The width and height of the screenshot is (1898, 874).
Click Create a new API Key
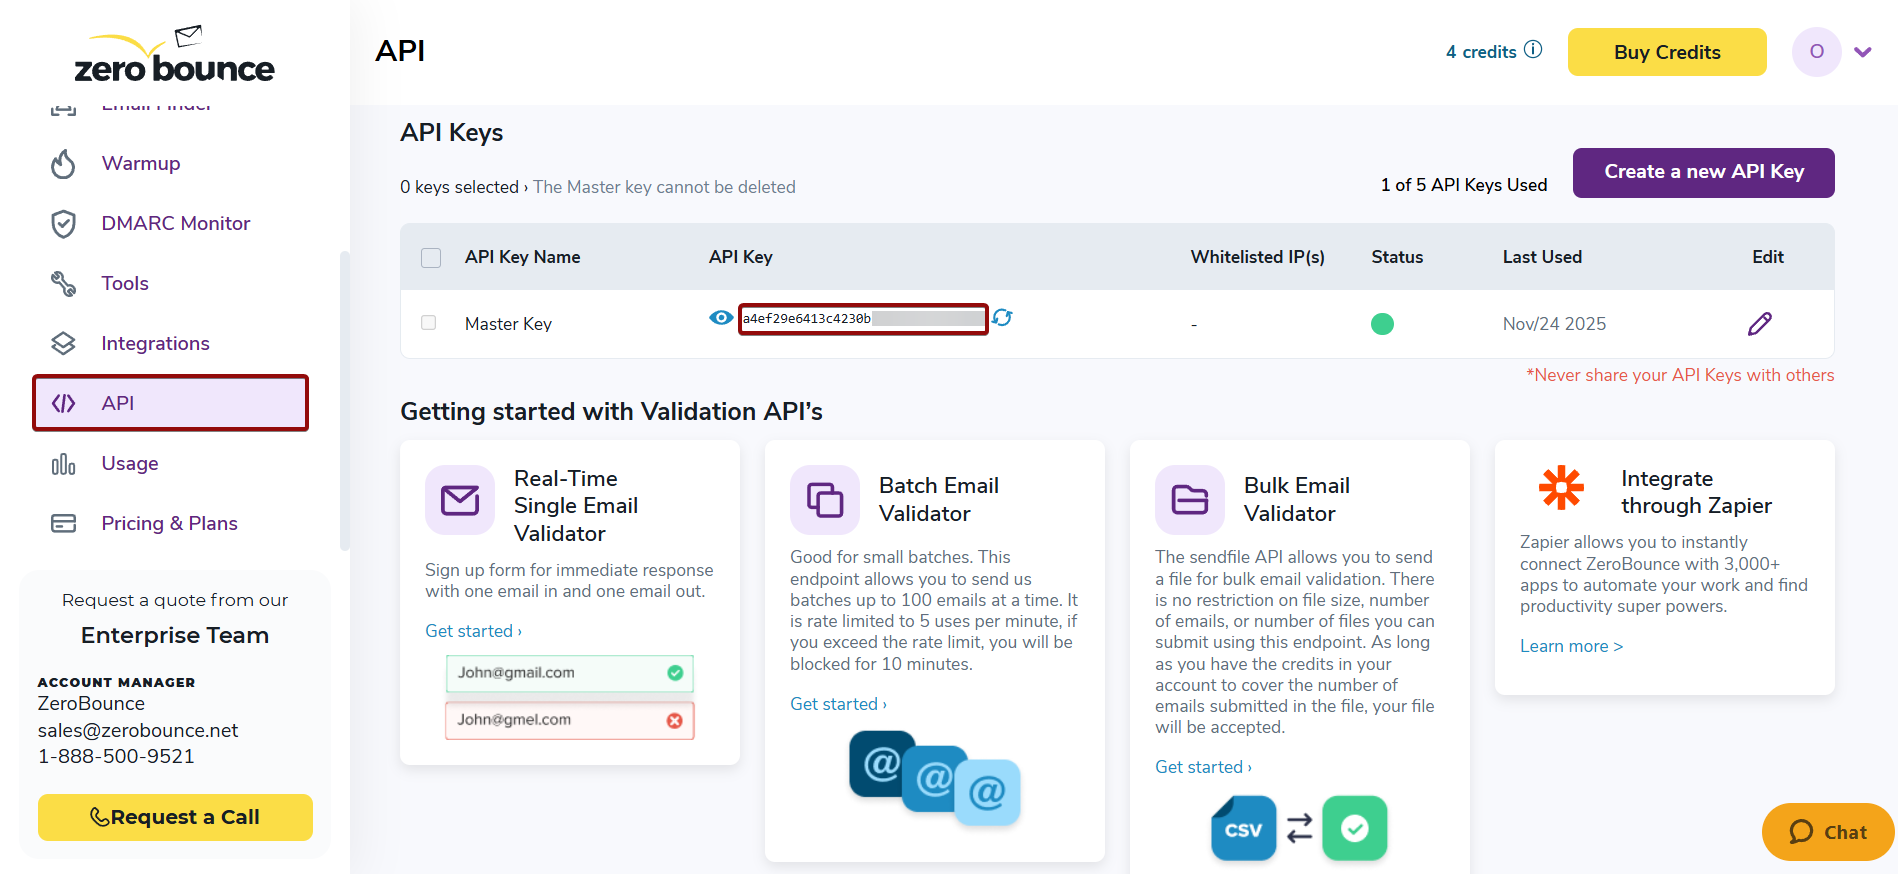click(1704, 172)
